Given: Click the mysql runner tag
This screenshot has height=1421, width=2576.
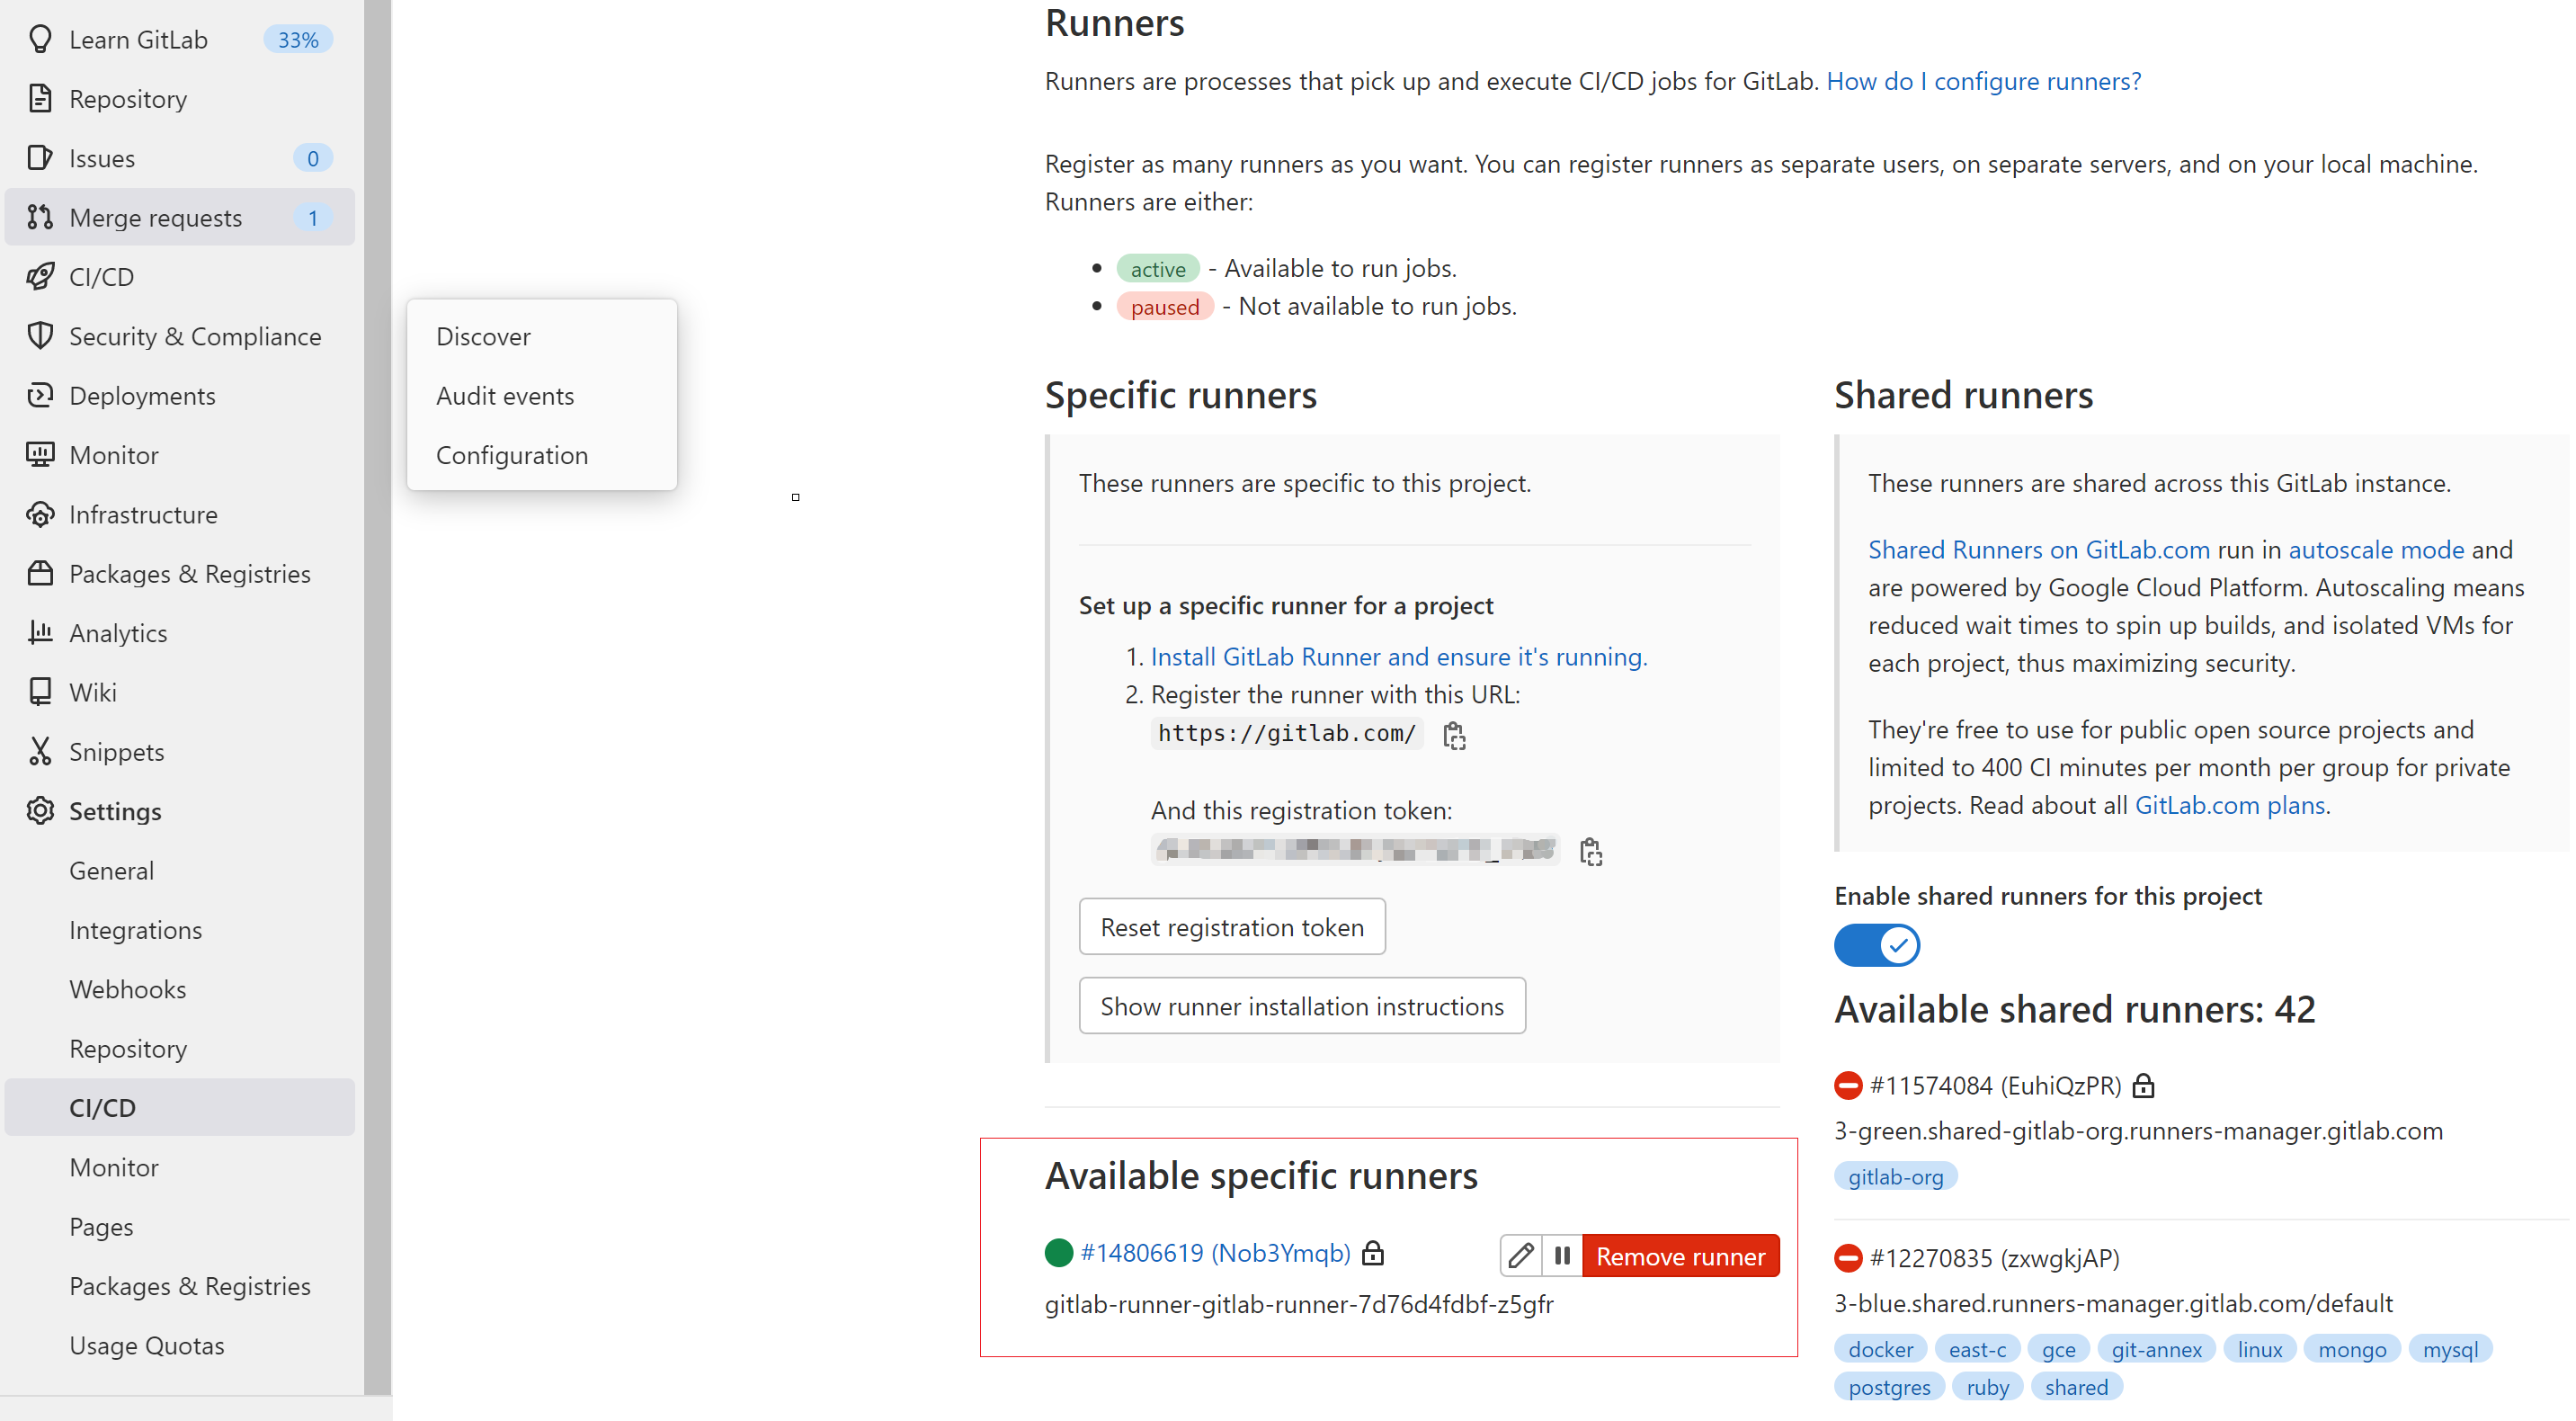Looking at the screenshot, I should coord(2449,1349).
